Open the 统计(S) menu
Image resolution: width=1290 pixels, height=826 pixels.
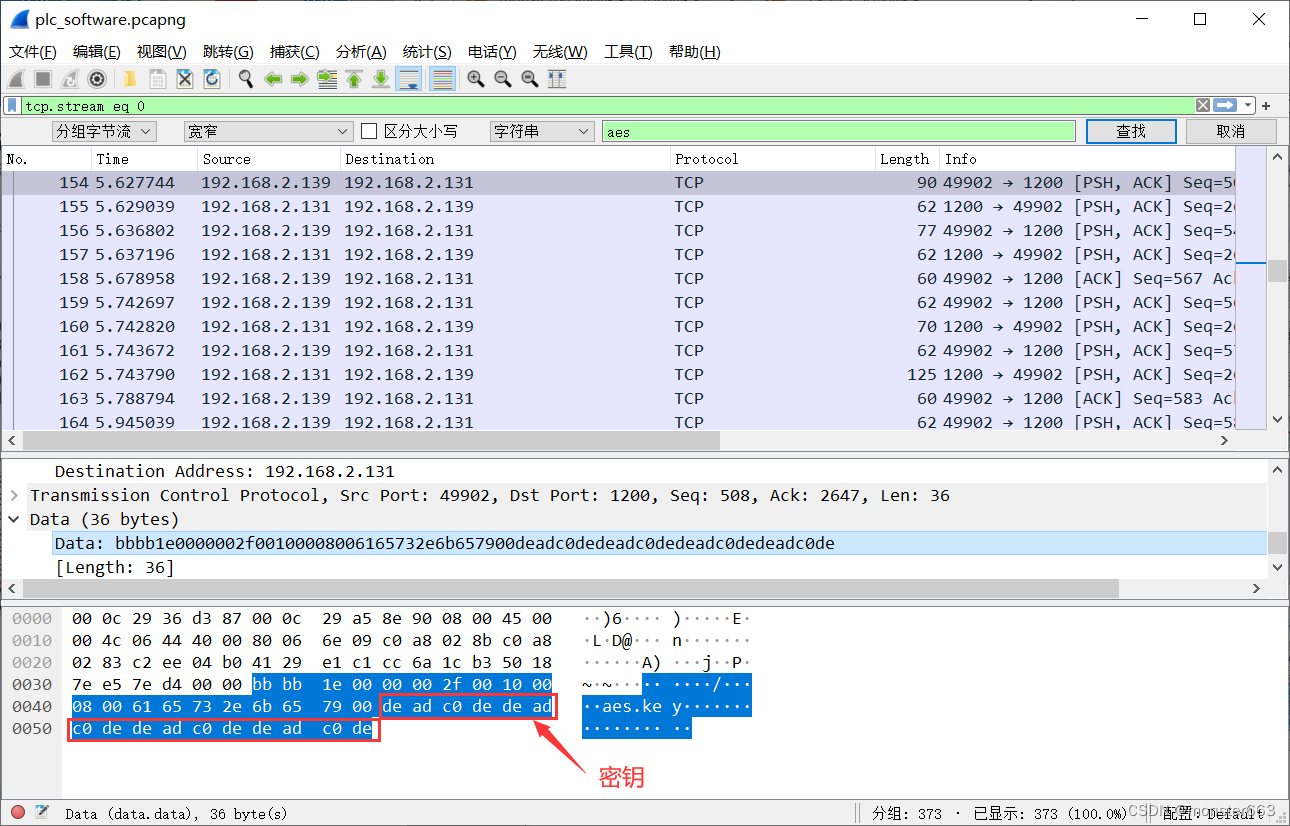(x=427, y=52)
